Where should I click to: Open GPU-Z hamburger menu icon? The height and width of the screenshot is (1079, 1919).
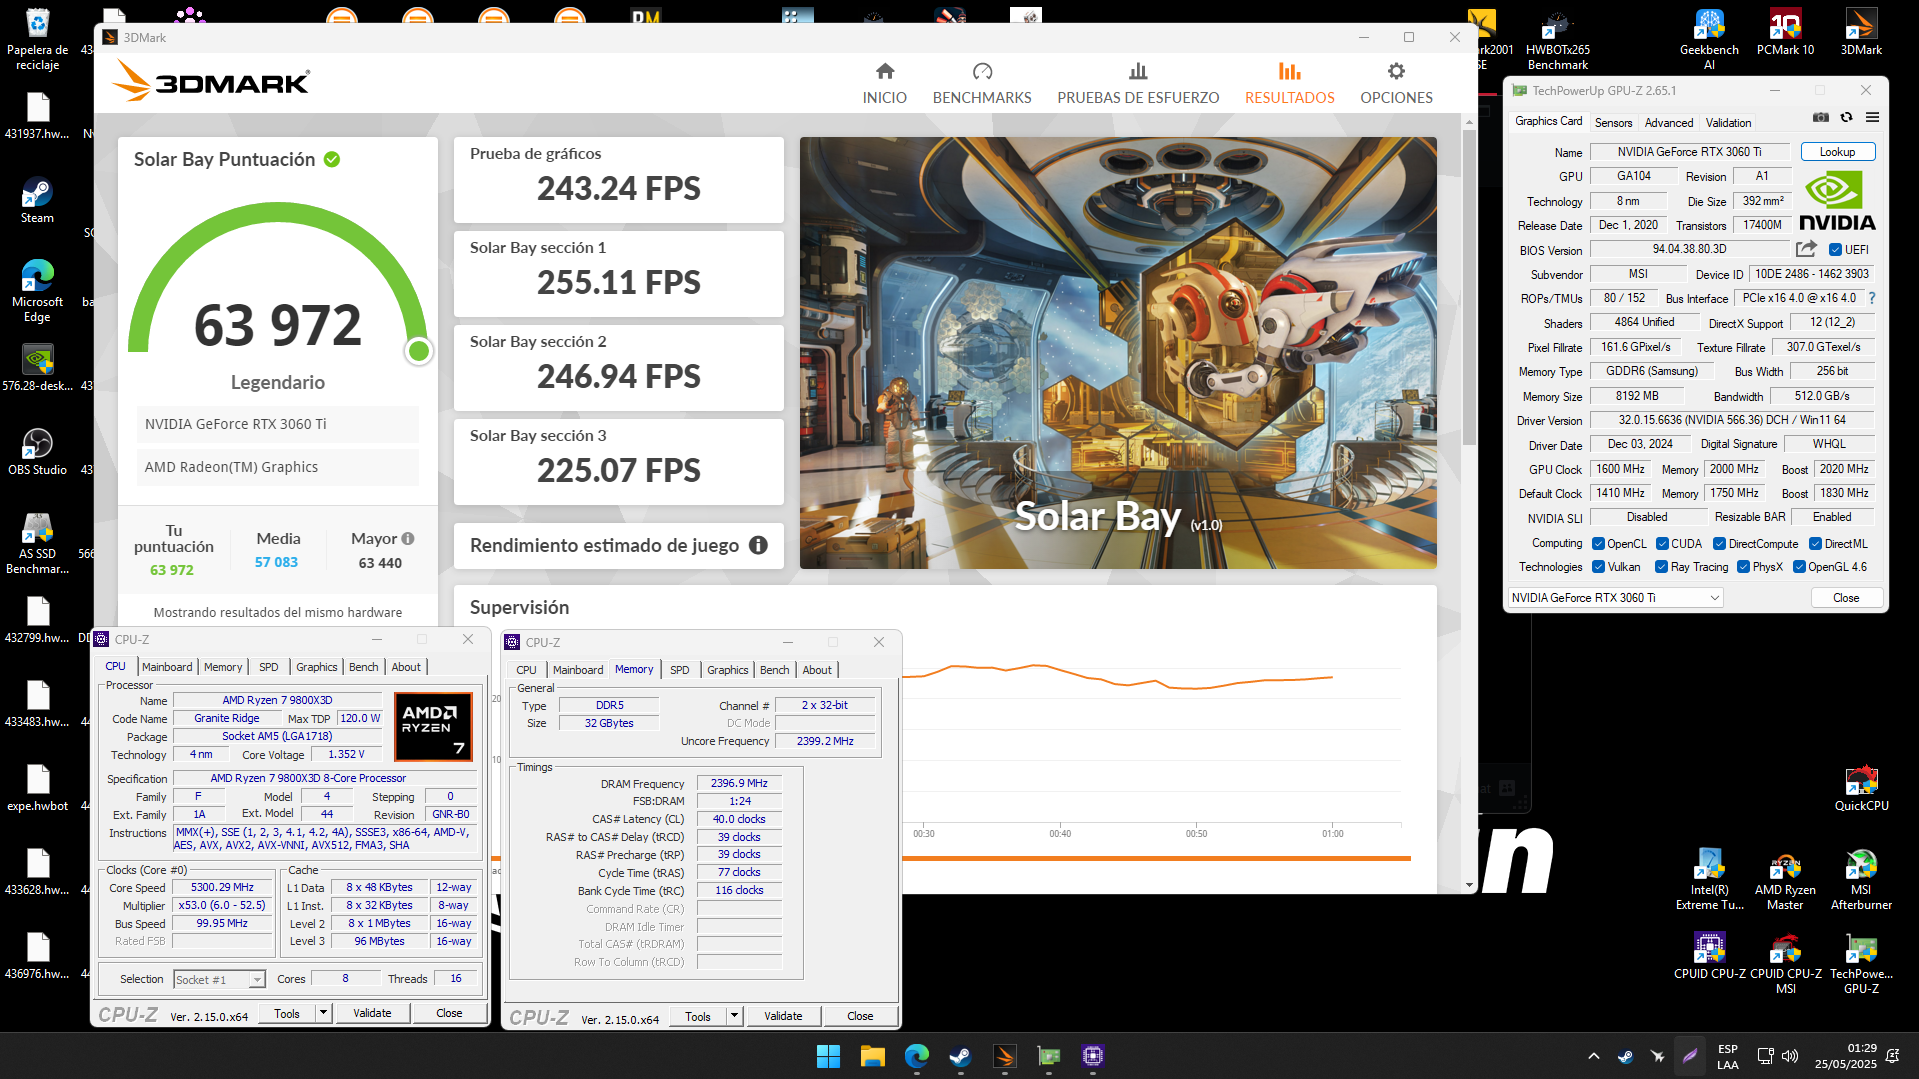point(1872,118)
